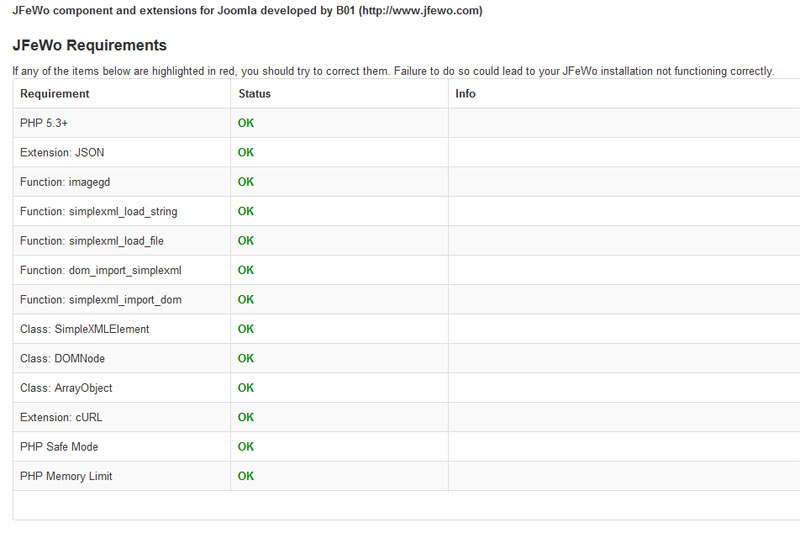Click Function: simplexml_load_file label

[x=92, y=241]
